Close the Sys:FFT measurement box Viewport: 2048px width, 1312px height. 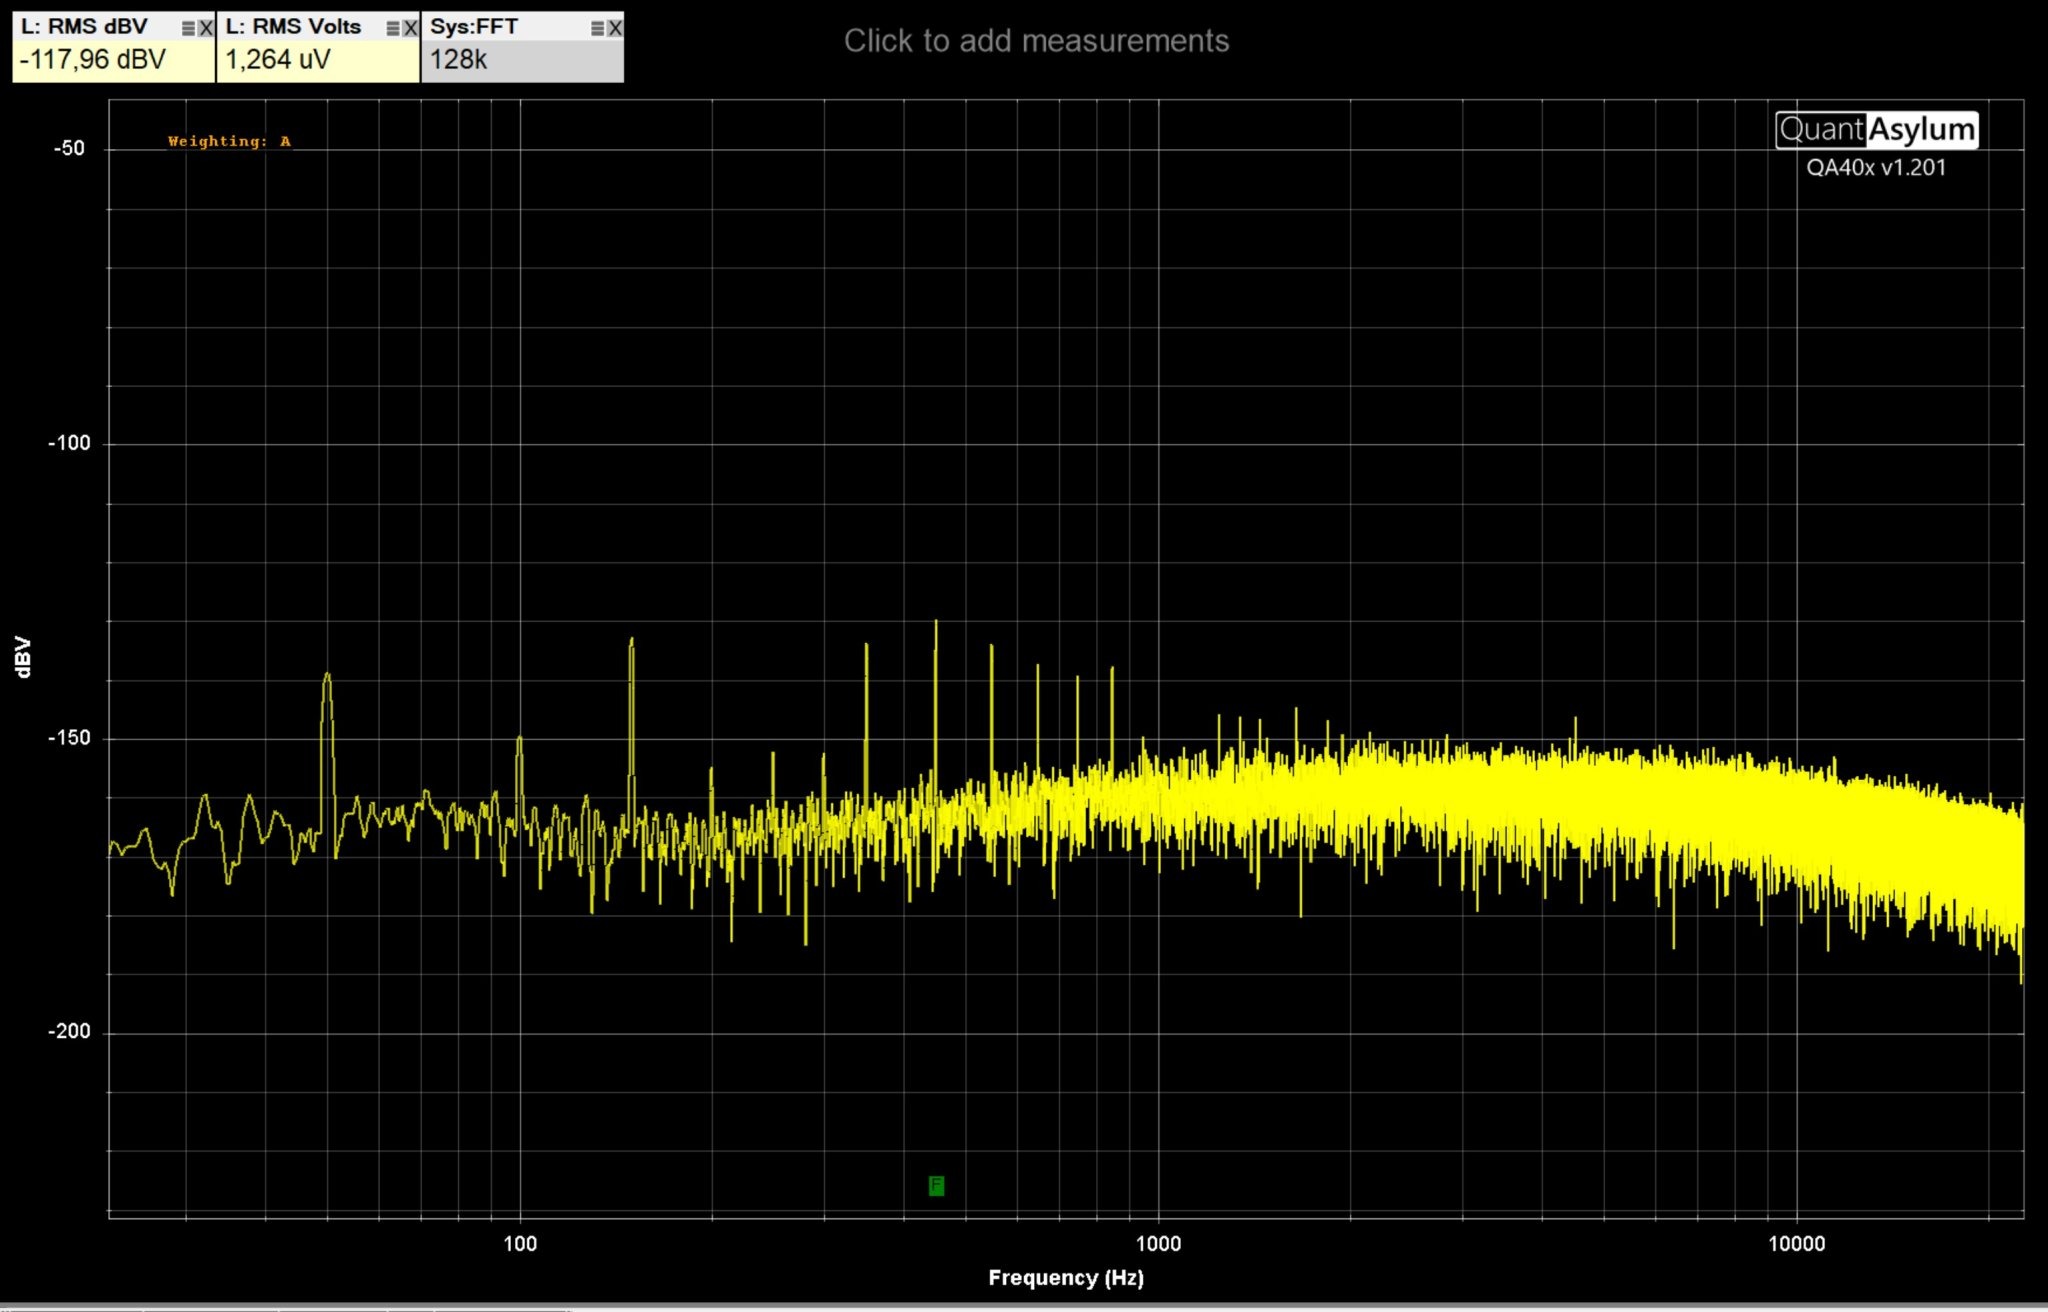coord(615,28)
